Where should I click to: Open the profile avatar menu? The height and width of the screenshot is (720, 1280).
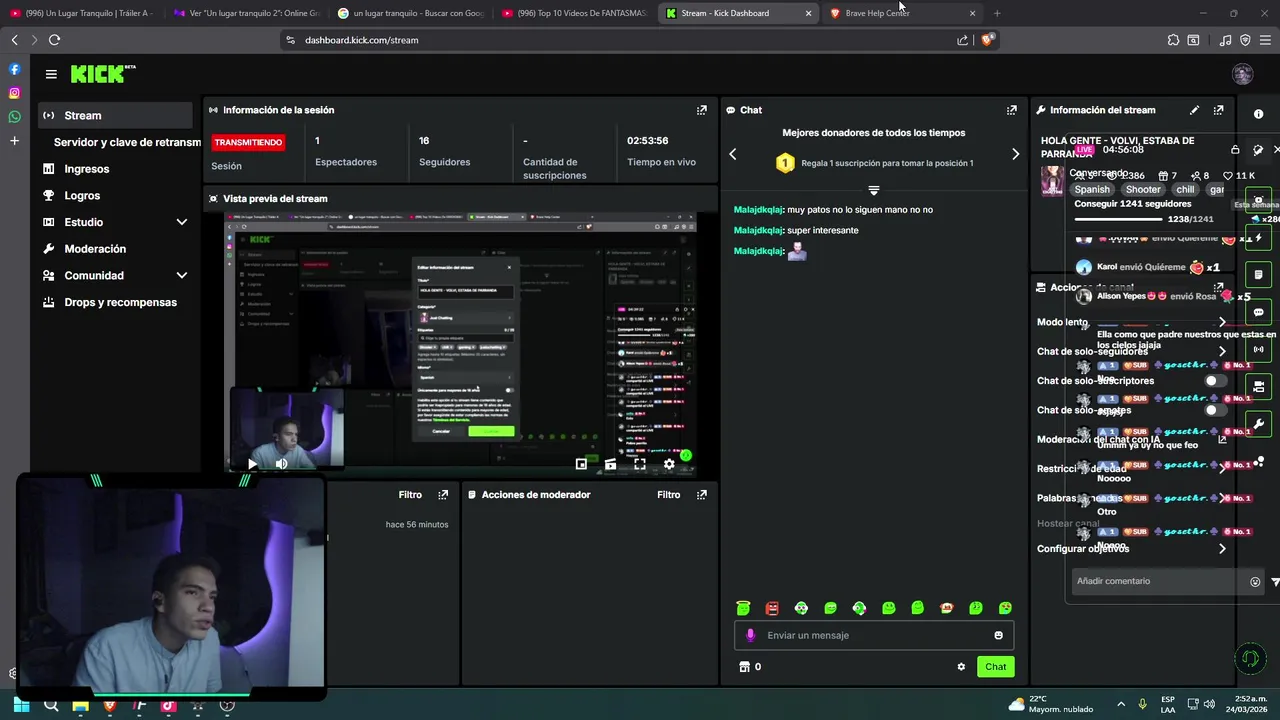(x=1243, y=74)
